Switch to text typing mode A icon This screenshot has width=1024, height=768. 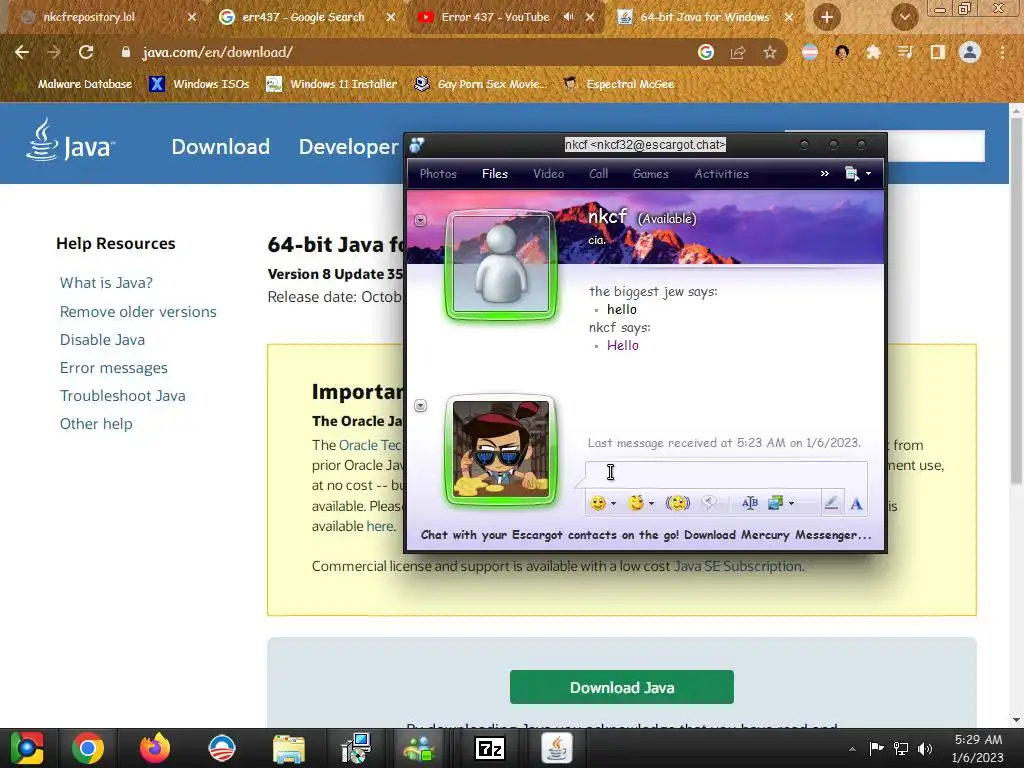tap(856, 504)
